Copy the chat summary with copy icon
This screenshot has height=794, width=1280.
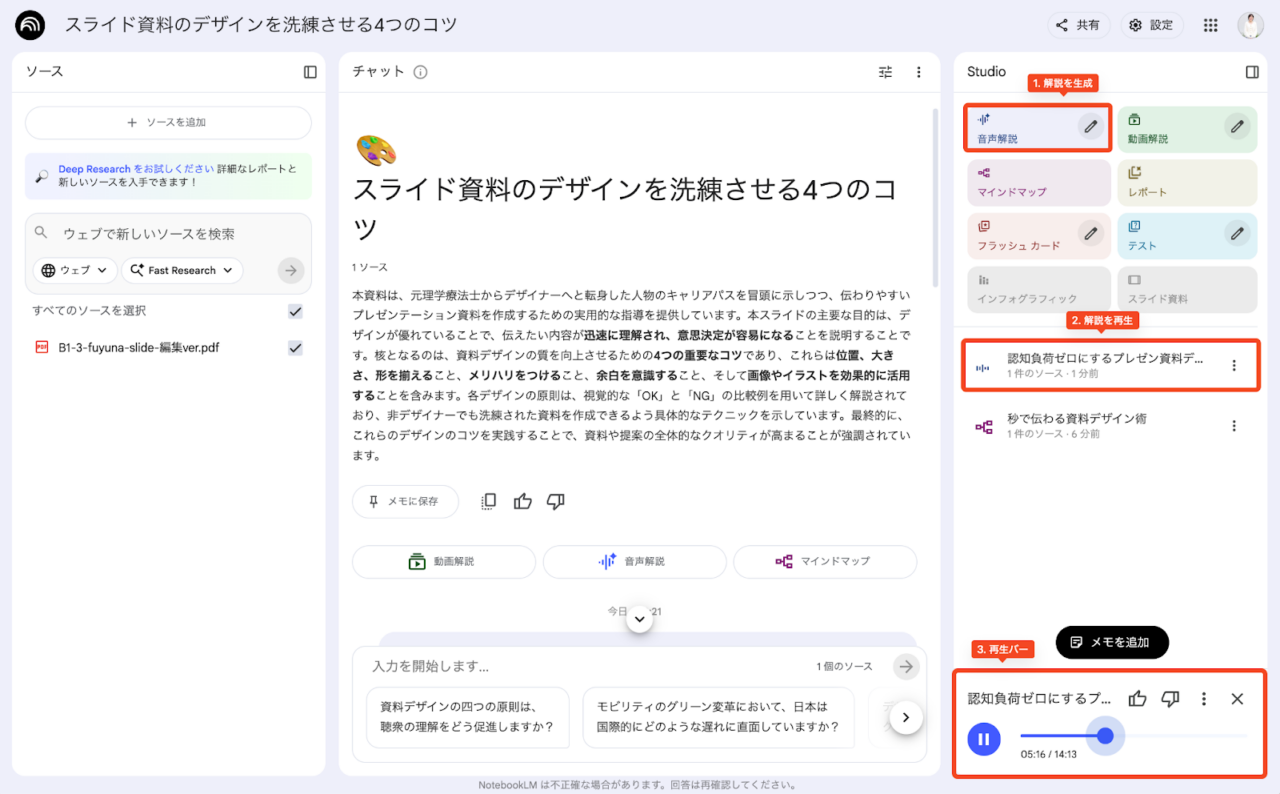point(488,501)
